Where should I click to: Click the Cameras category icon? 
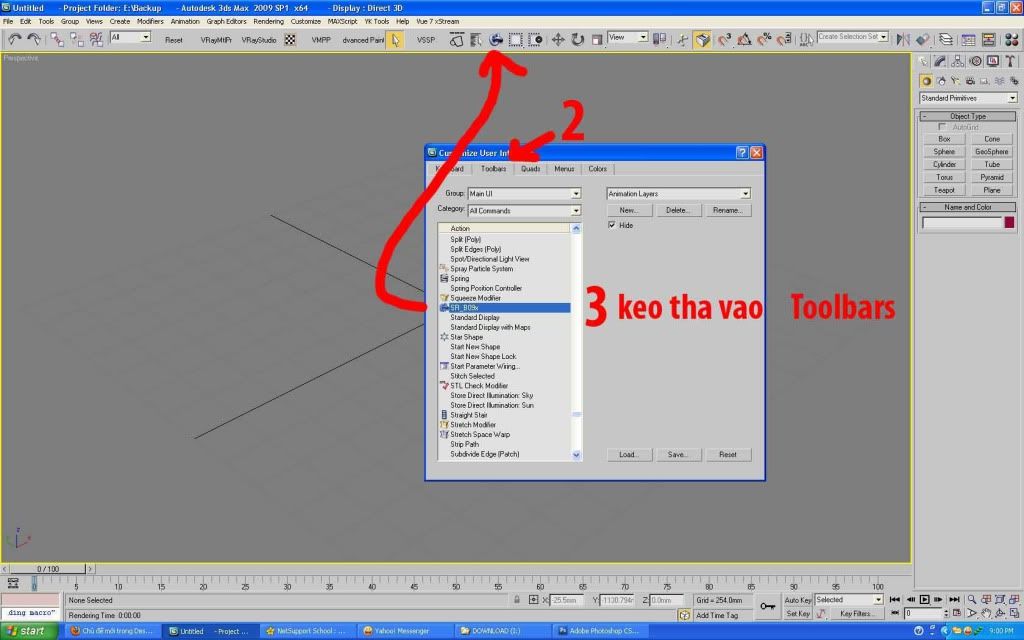(x=970, y=81)
